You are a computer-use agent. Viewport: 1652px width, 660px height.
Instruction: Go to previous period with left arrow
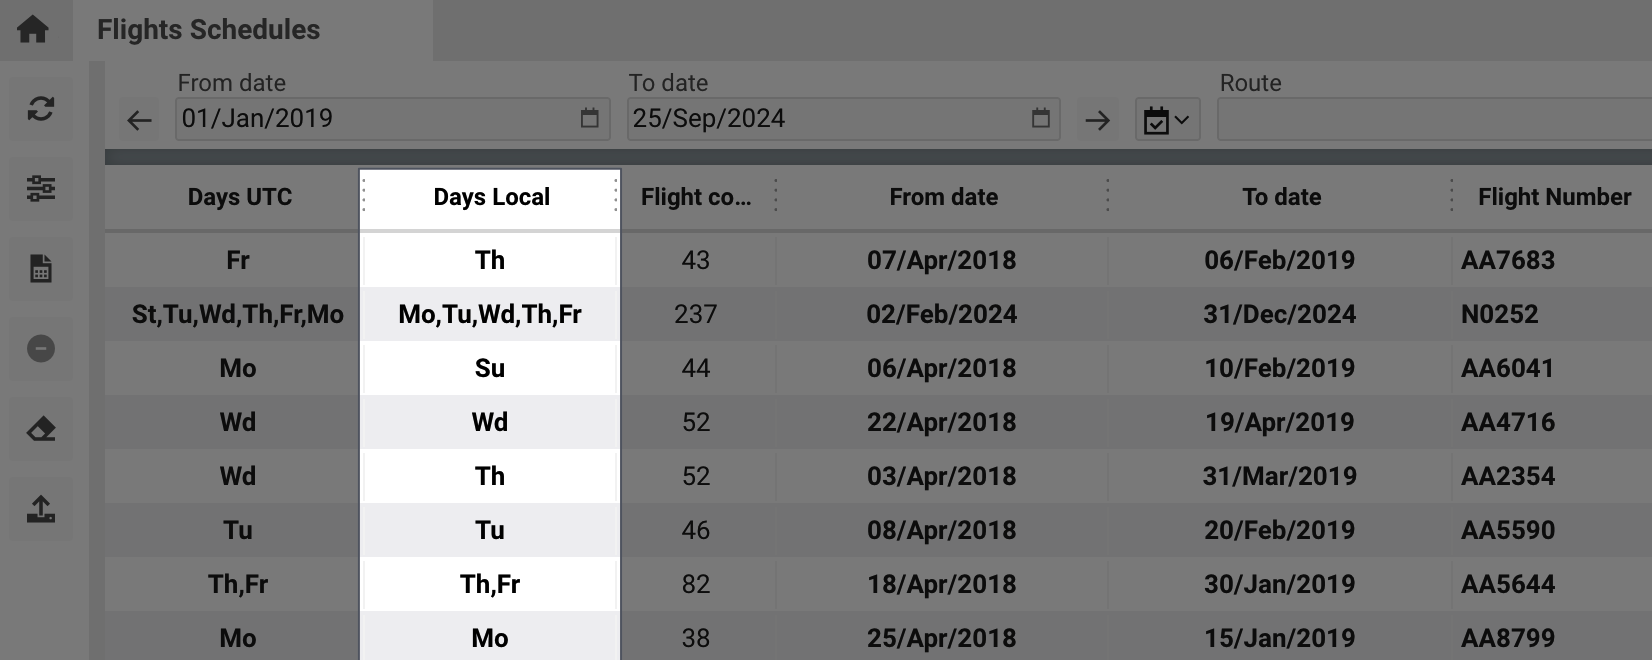(139, 121)
